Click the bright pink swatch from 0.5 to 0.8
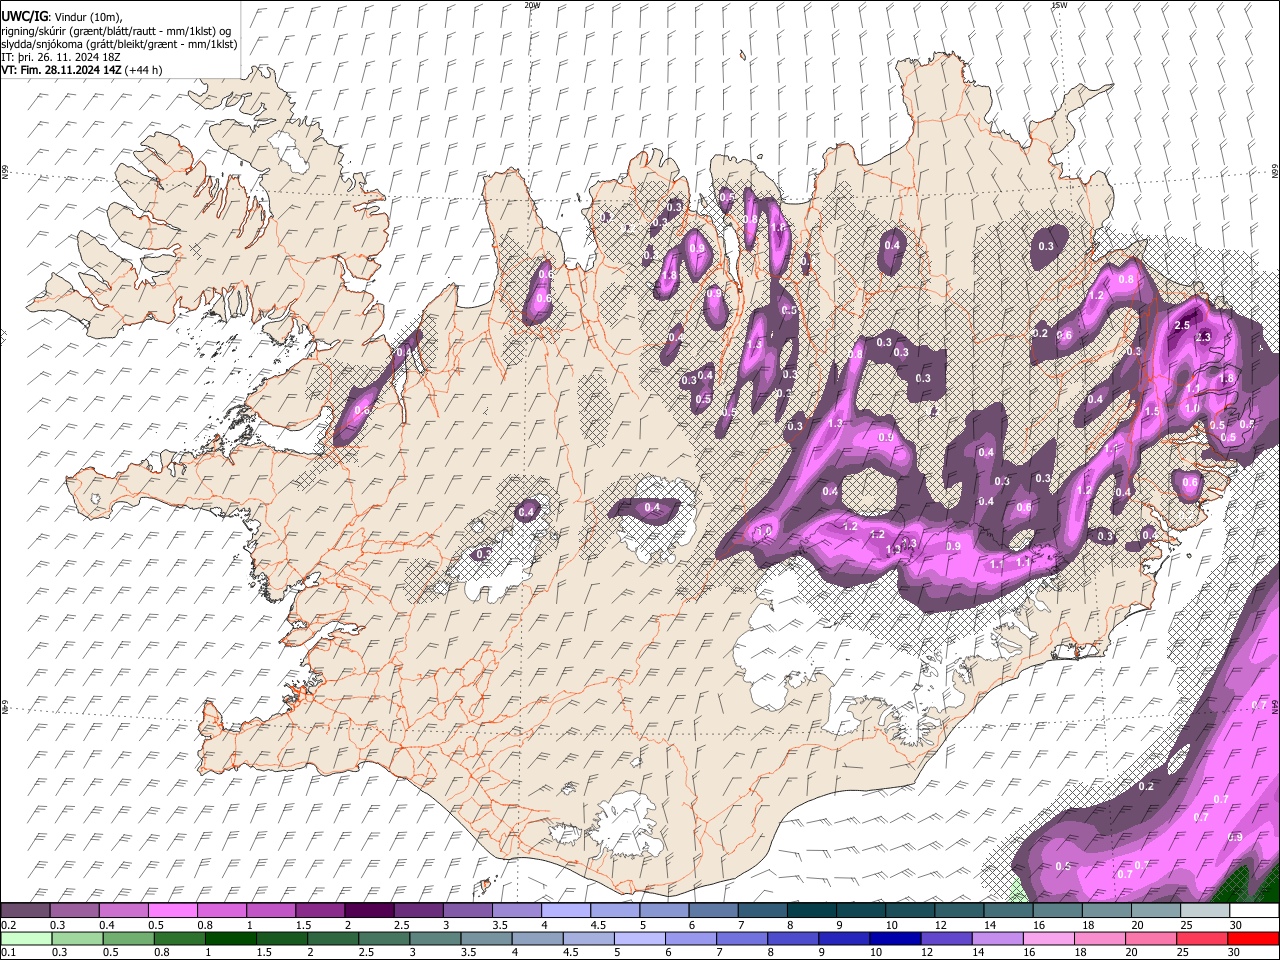This screenshot has height=960, width=1280. point(172,911)
